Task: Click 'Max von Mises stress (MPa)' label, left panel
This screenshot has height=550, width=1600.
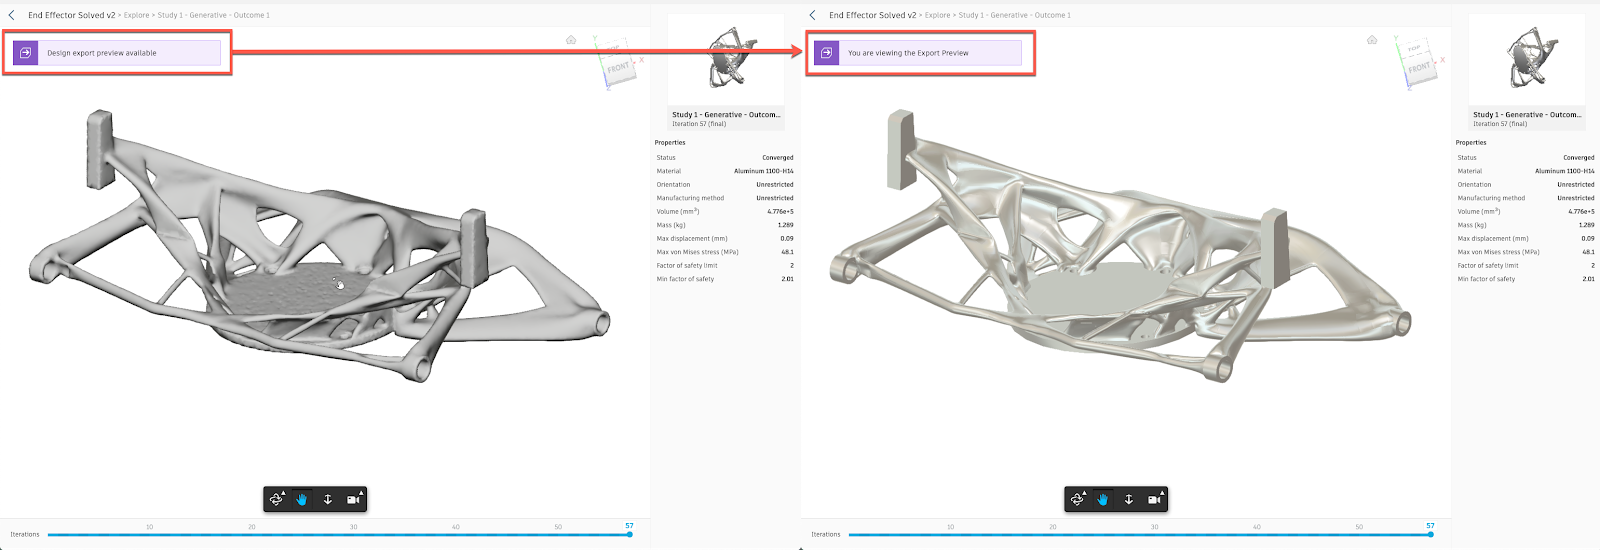Action: point(697,252)
